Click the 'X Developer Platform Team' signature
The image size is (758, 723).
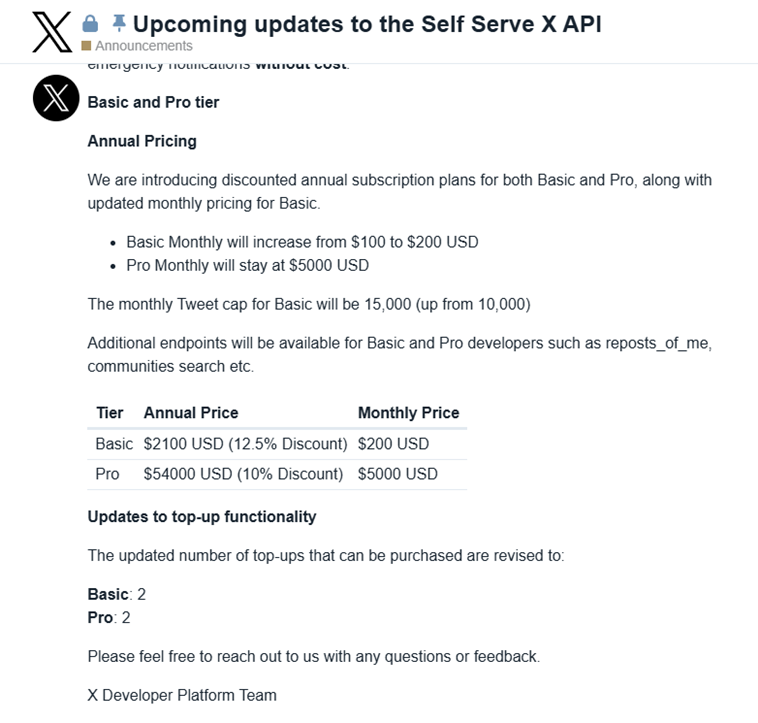(x=182, y=695)
